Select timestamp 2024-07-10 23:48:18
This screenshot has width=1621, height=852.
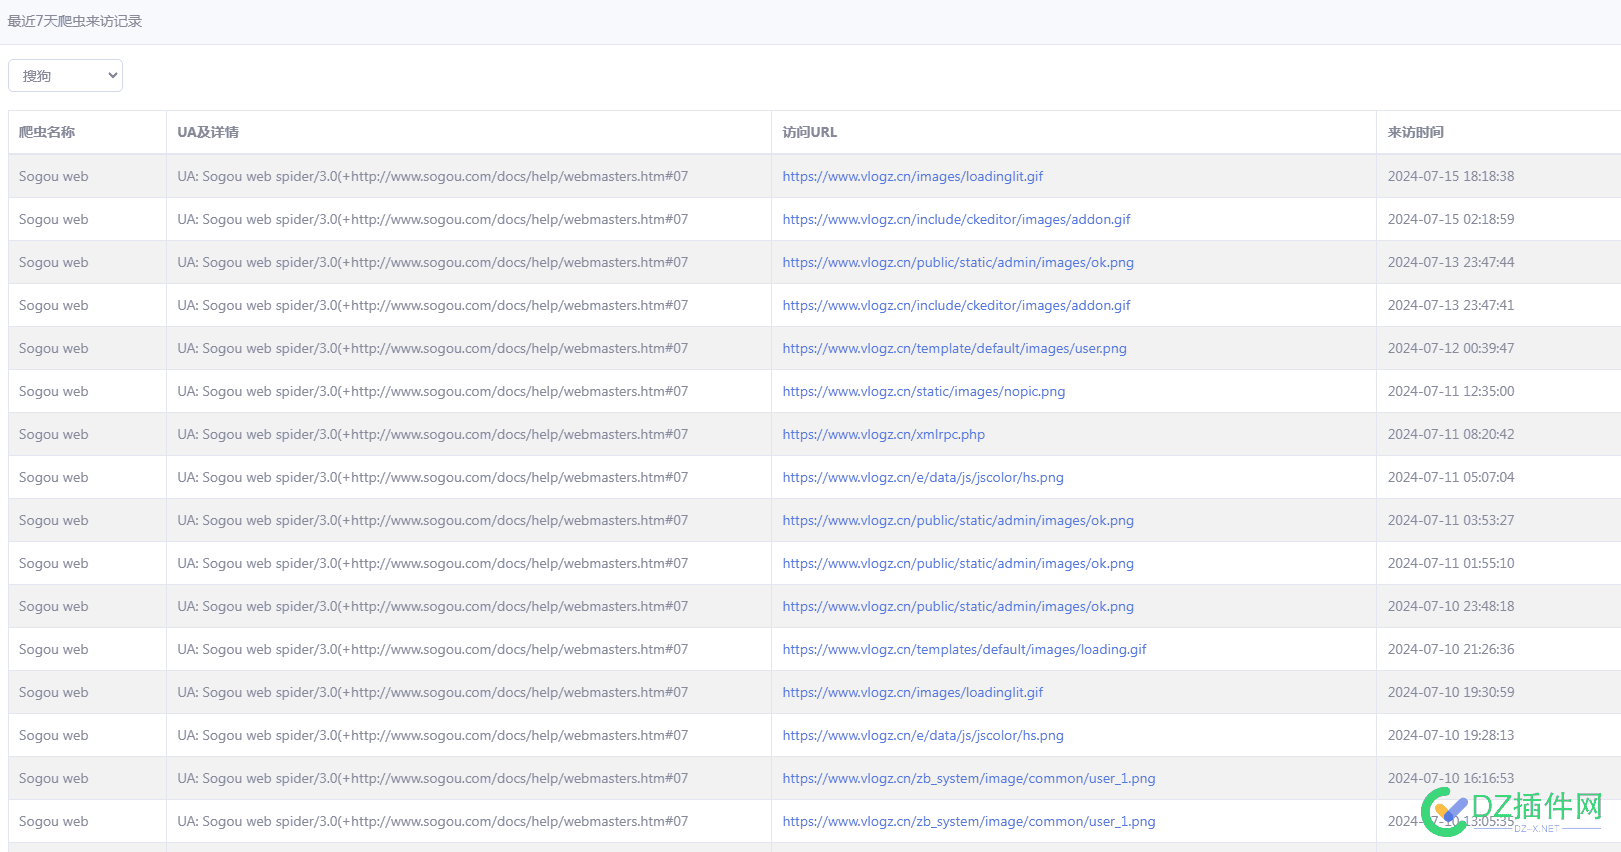pos(1451,606)
